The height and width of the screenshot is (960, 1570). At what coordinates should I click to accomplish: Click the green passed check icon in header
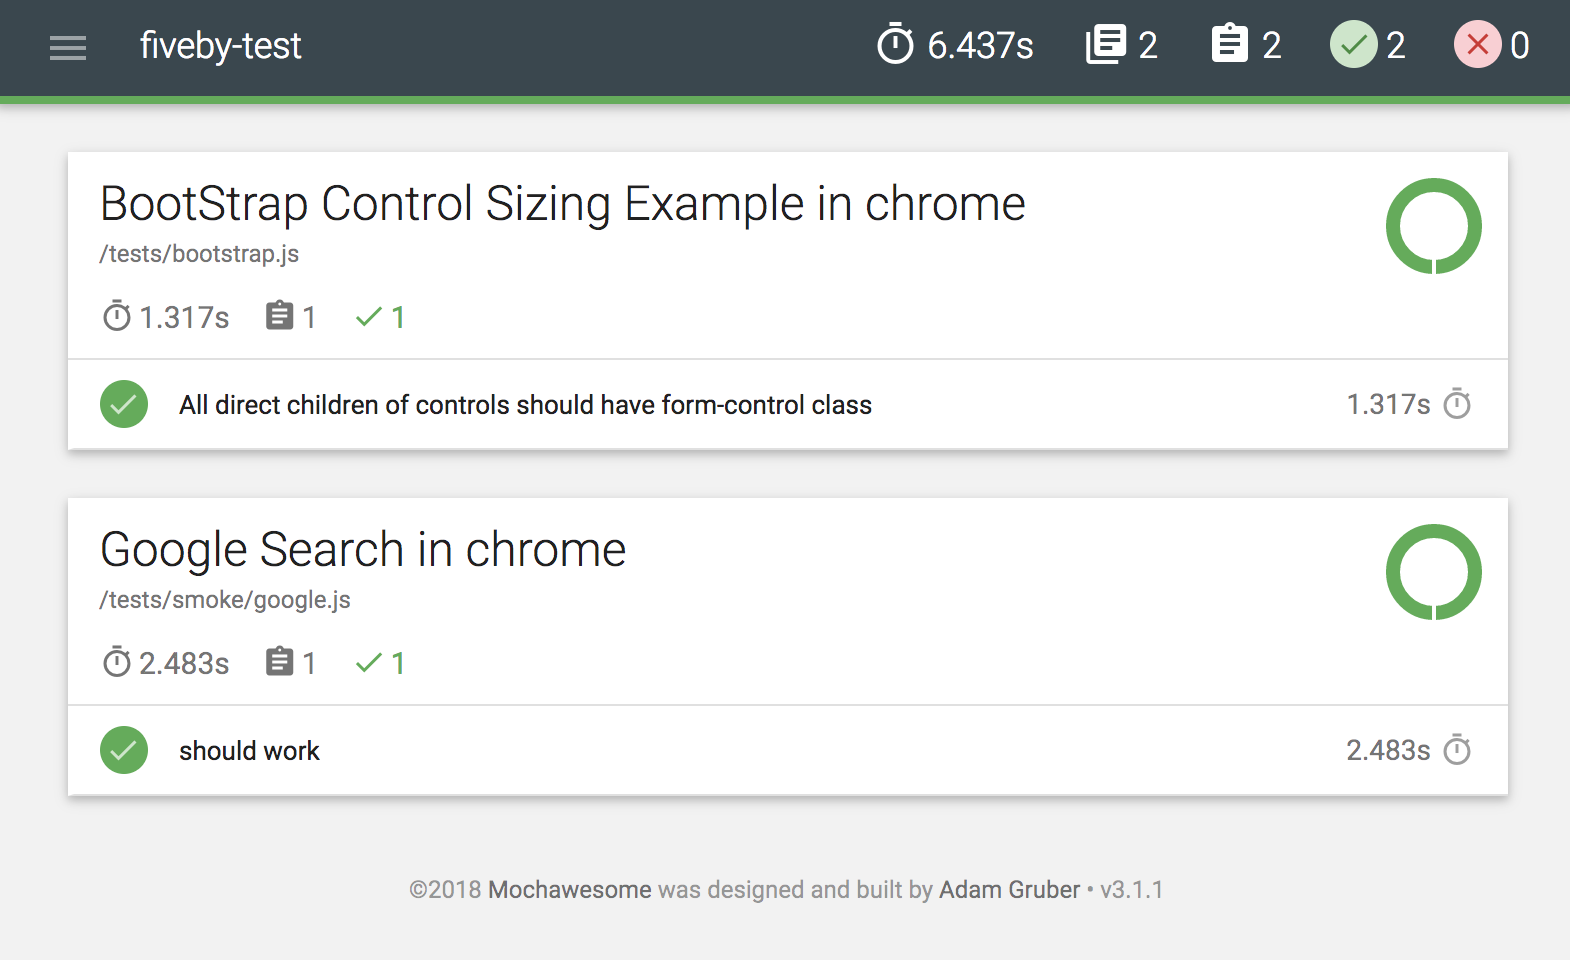tap(1353, 45)
